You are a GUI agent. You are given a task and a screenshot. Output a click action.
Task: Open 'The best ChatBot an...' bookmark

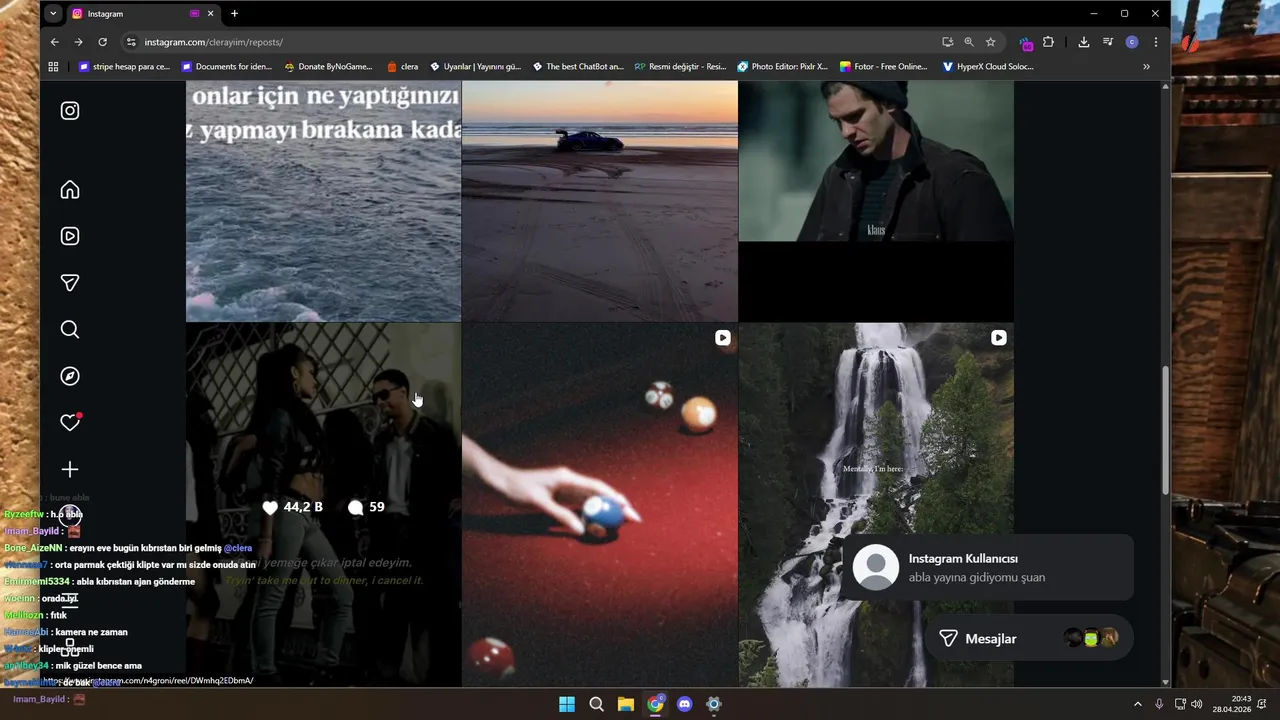tap(578, 67)
